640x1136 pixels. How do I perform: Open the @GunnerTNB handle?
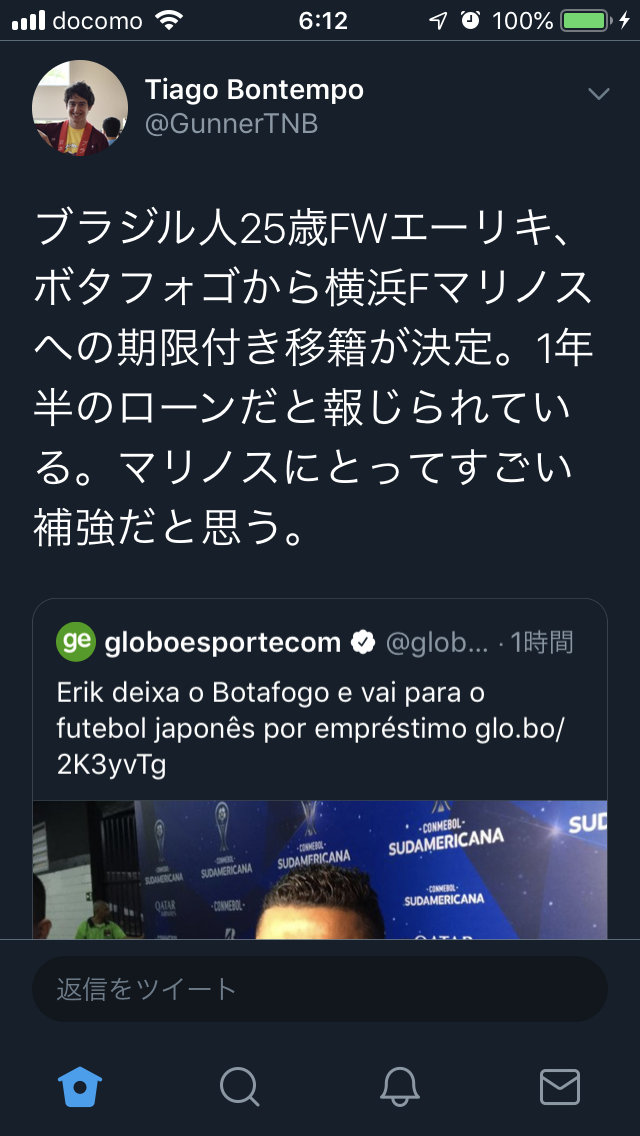pyautogui.click(x=231, y=124)
